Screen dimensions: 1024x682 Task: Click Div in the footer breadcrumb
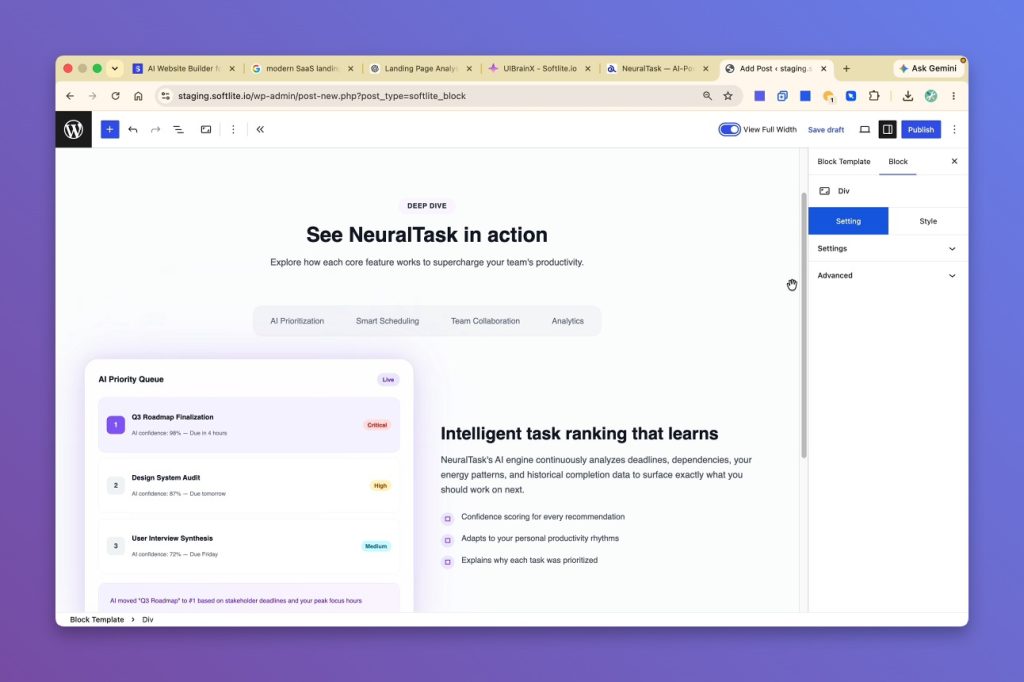148,619
